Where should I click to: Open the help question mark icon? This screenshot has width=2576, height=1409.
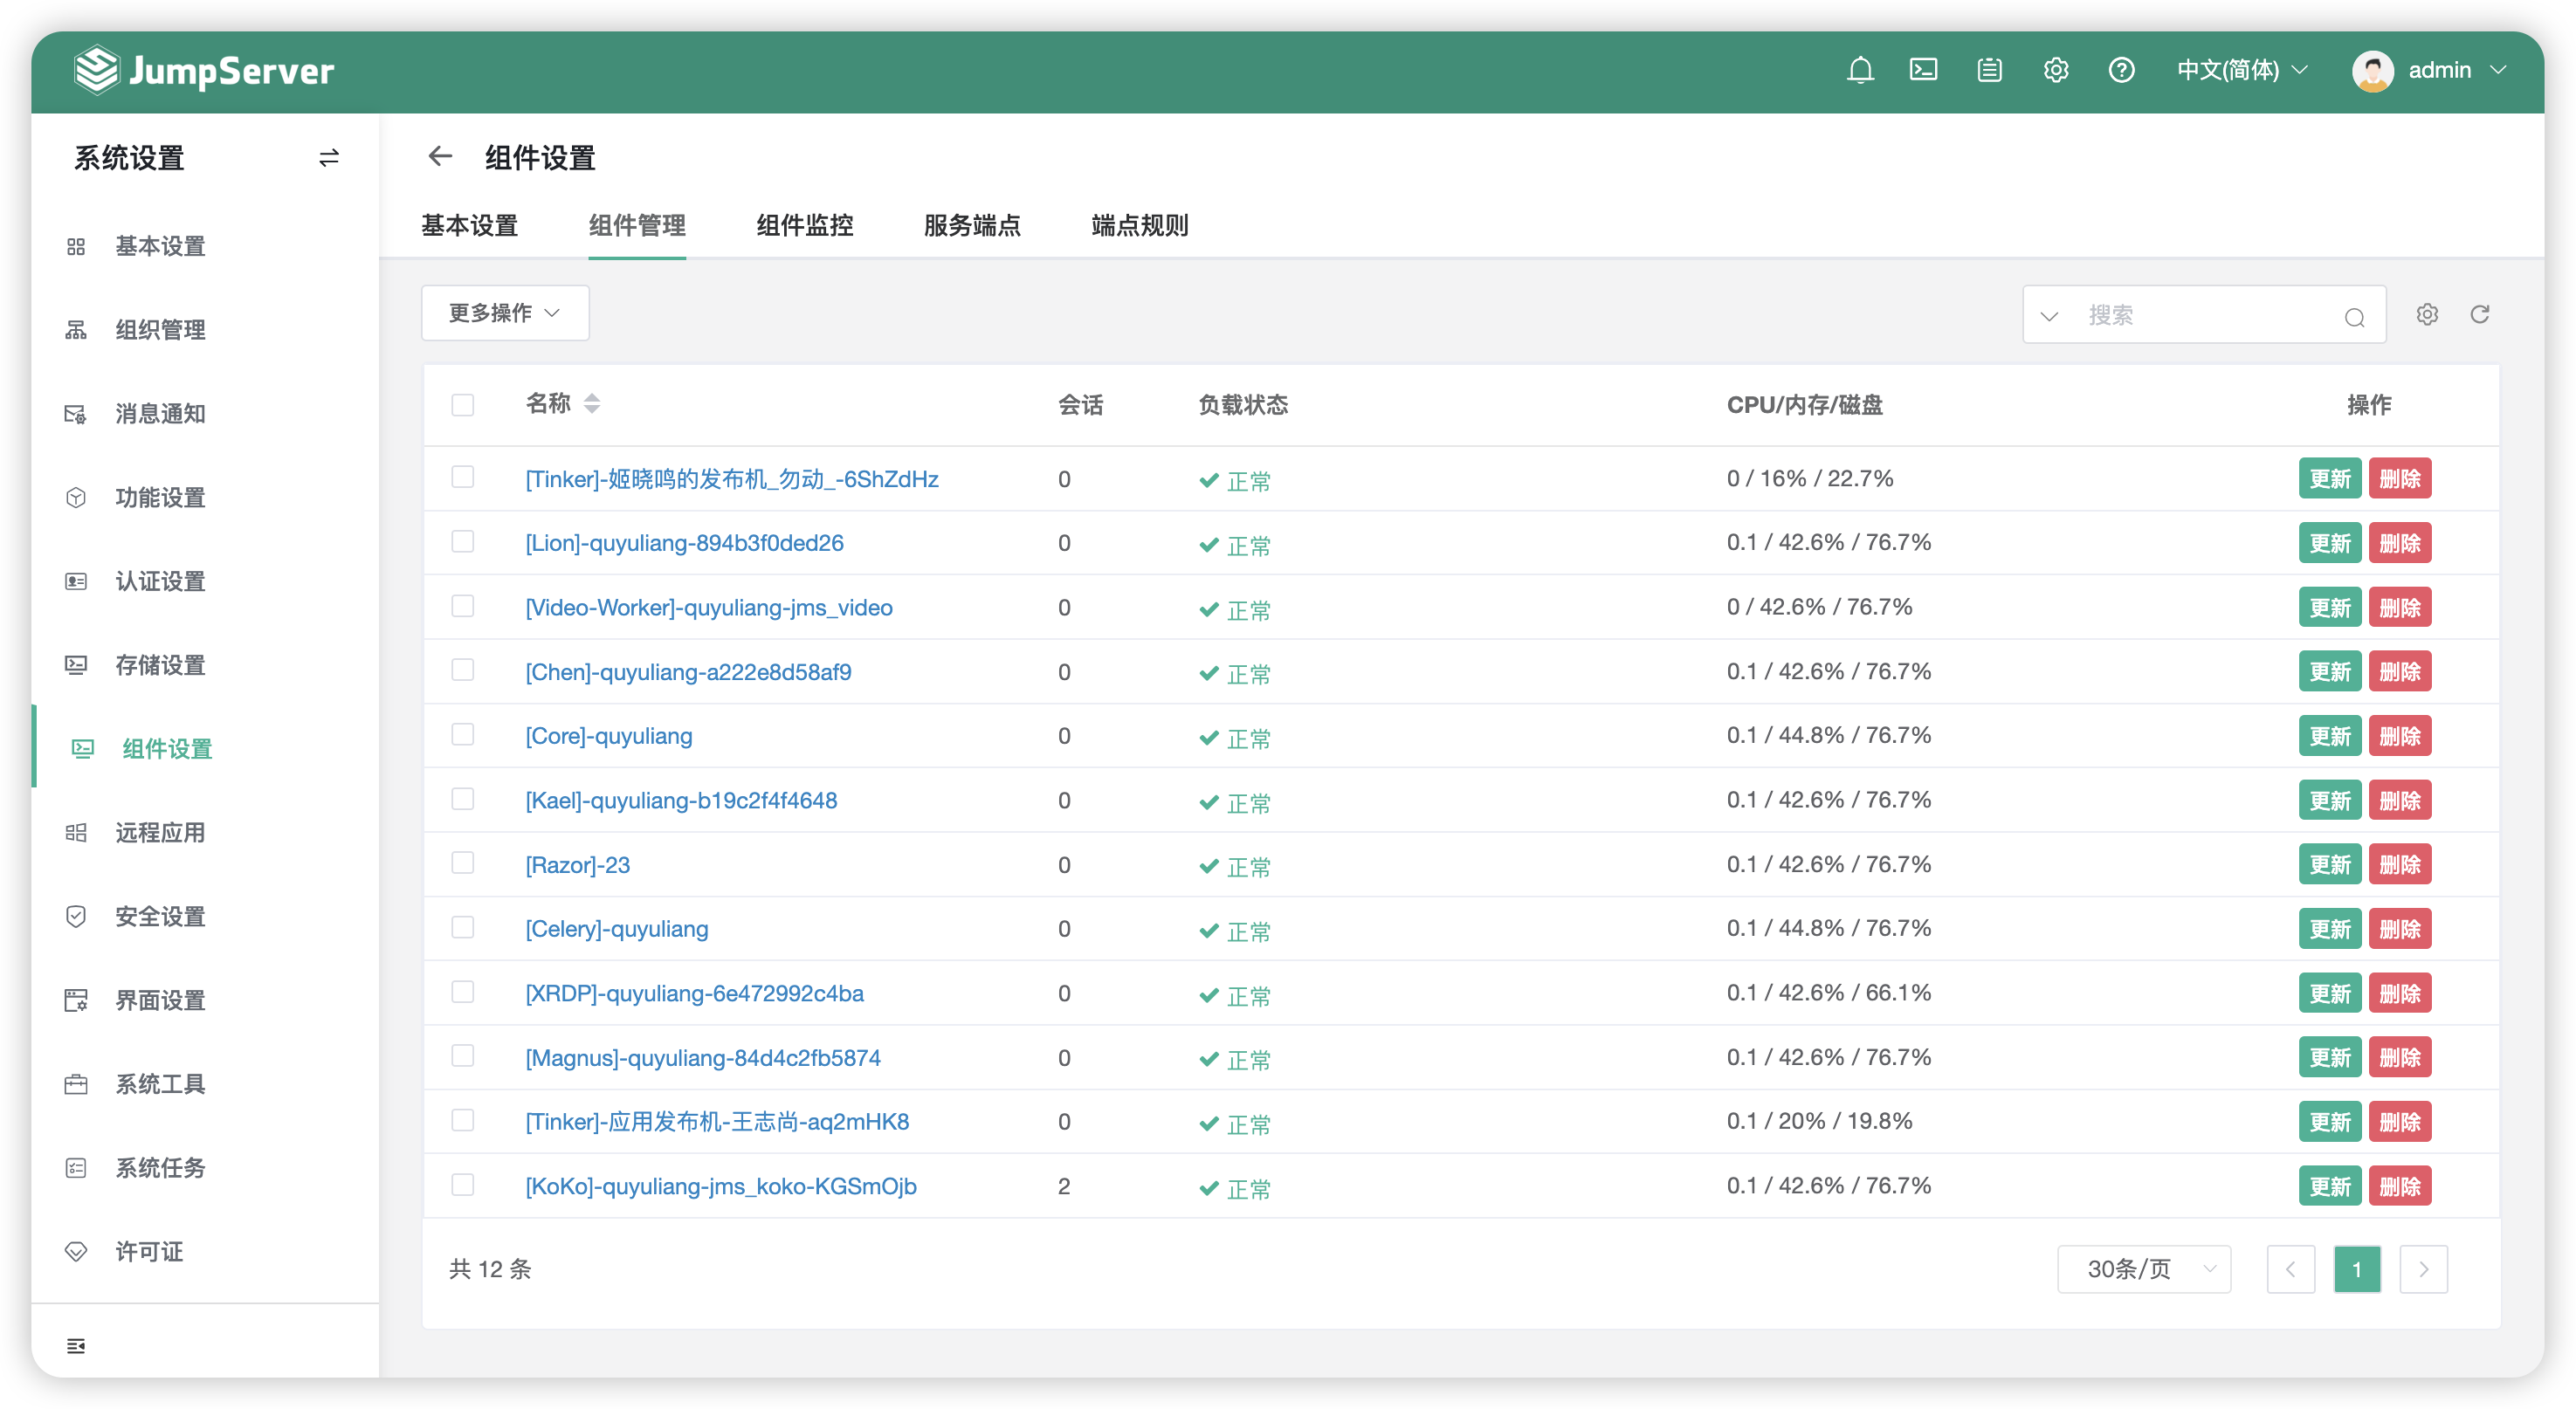pyautogui.click(x=2121, y=70)
